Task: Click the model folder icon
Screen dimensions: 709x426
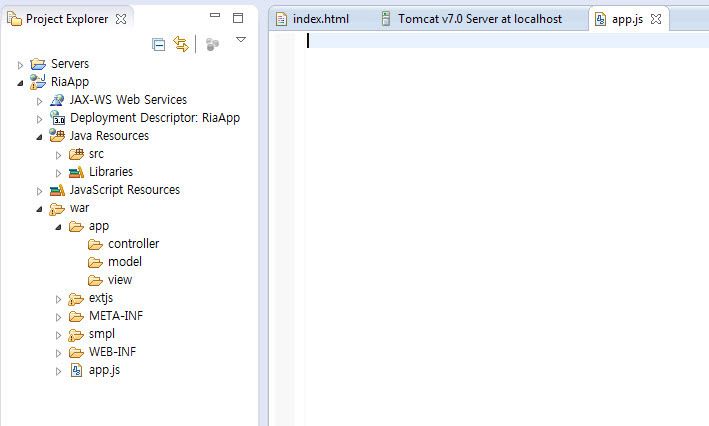Action: [95, 262]
